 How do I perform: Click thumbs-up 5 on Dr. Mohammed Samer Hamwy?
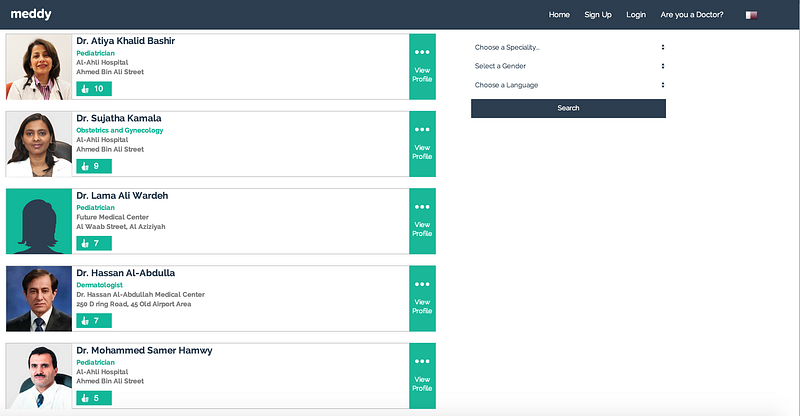point(94,398)
